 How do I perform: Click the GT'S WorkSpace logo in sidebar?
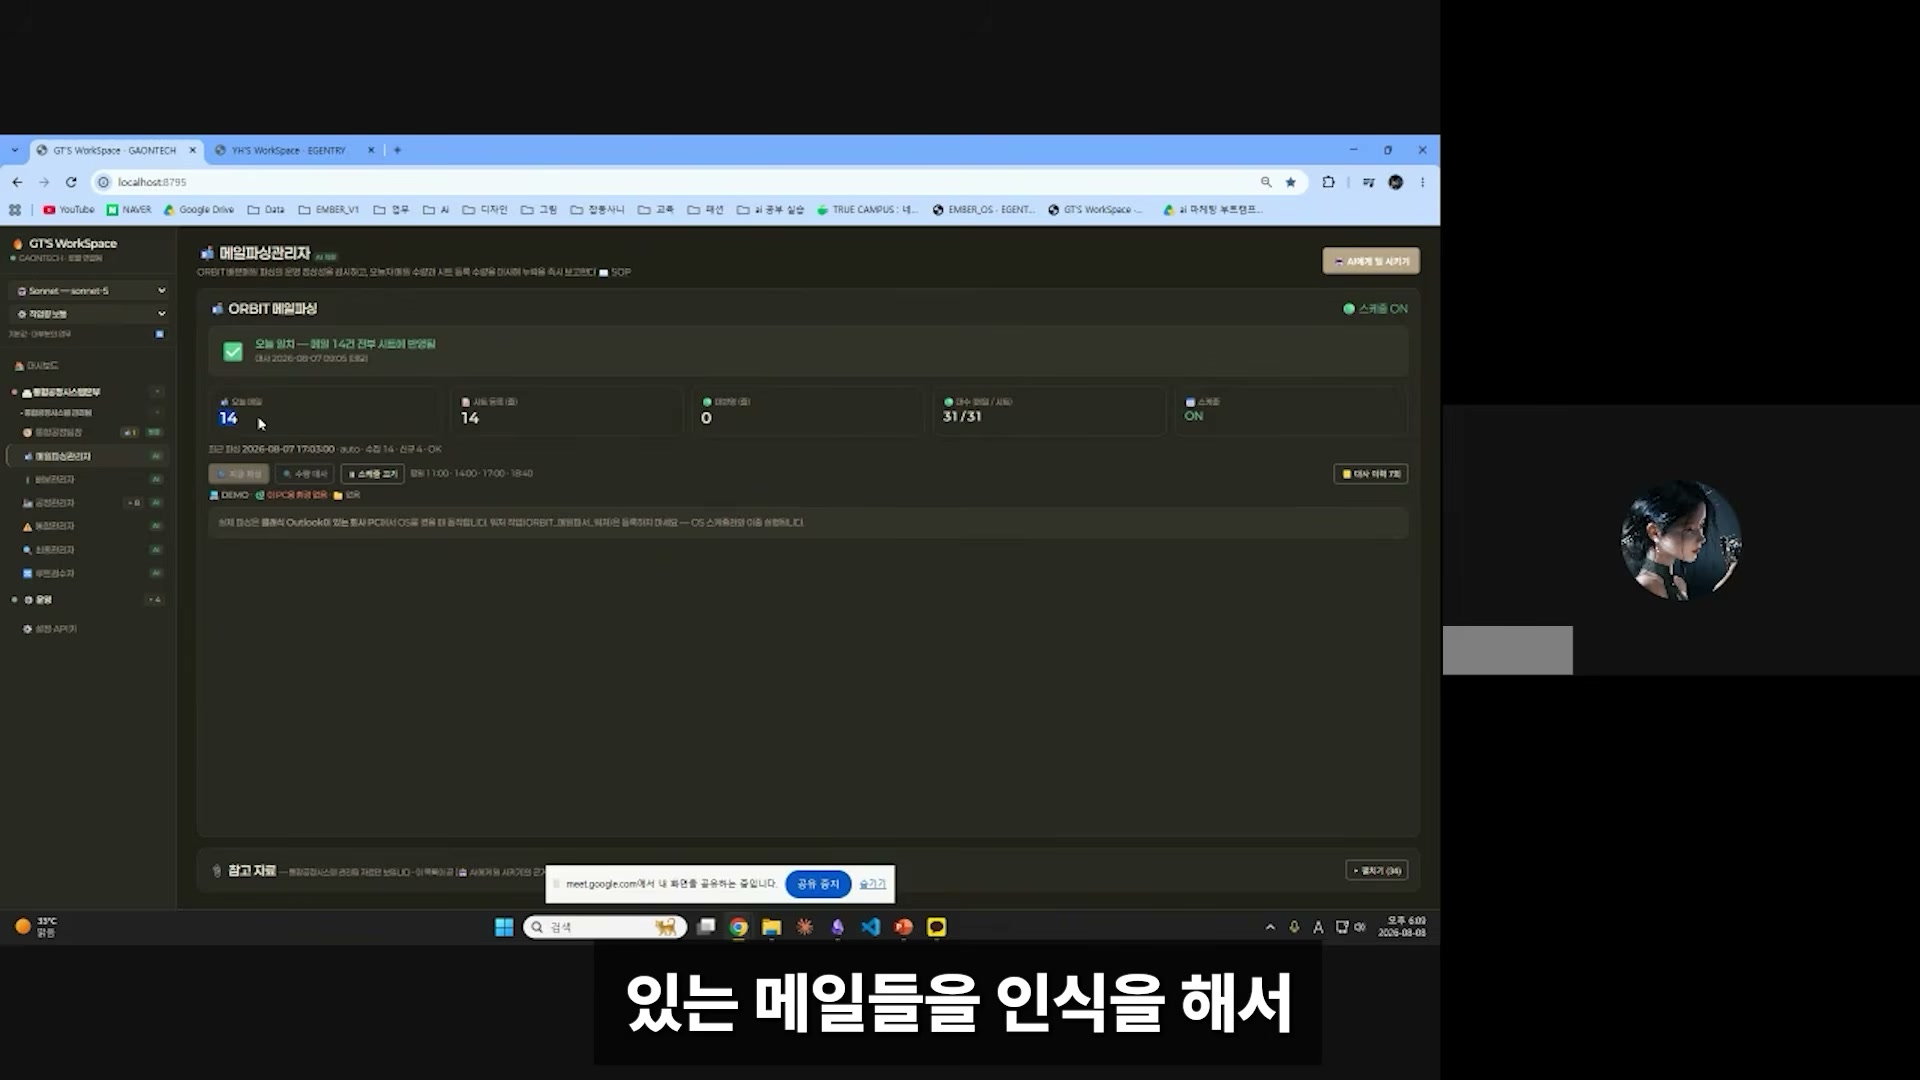pos(65,244)
